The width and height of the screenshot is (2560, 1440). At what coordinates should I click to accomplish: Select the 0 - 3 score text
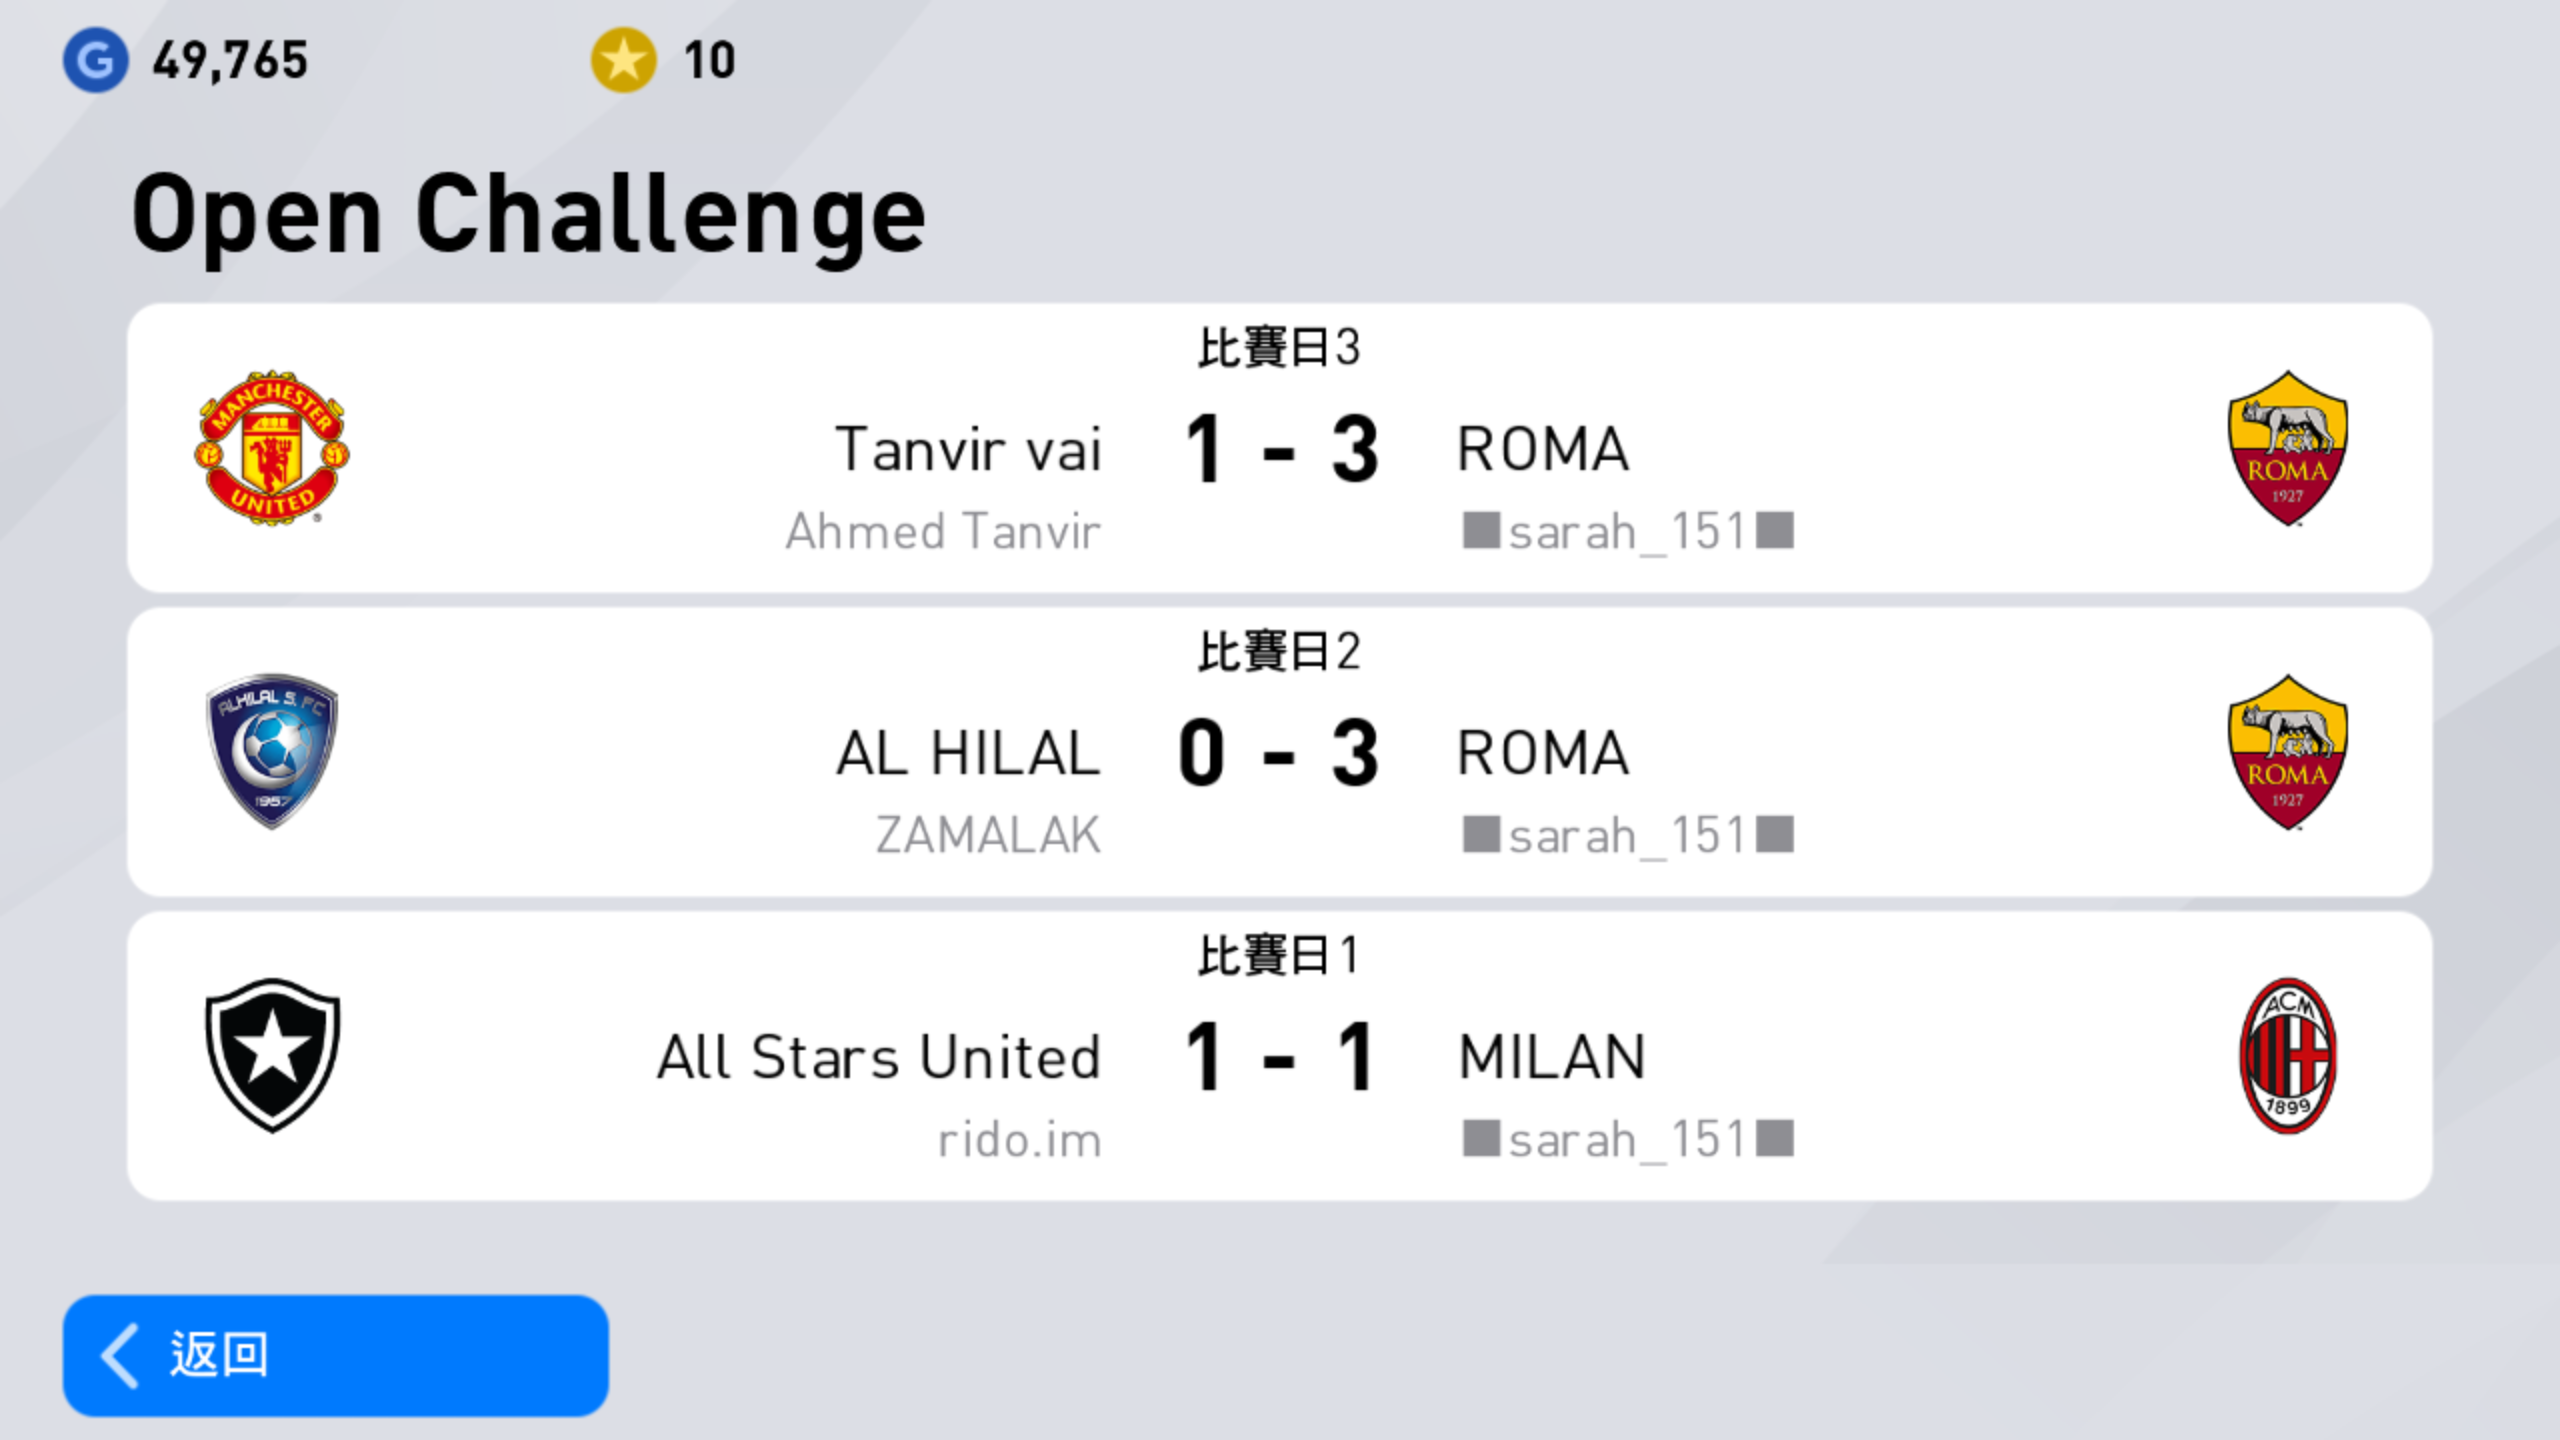point(1279,753)
